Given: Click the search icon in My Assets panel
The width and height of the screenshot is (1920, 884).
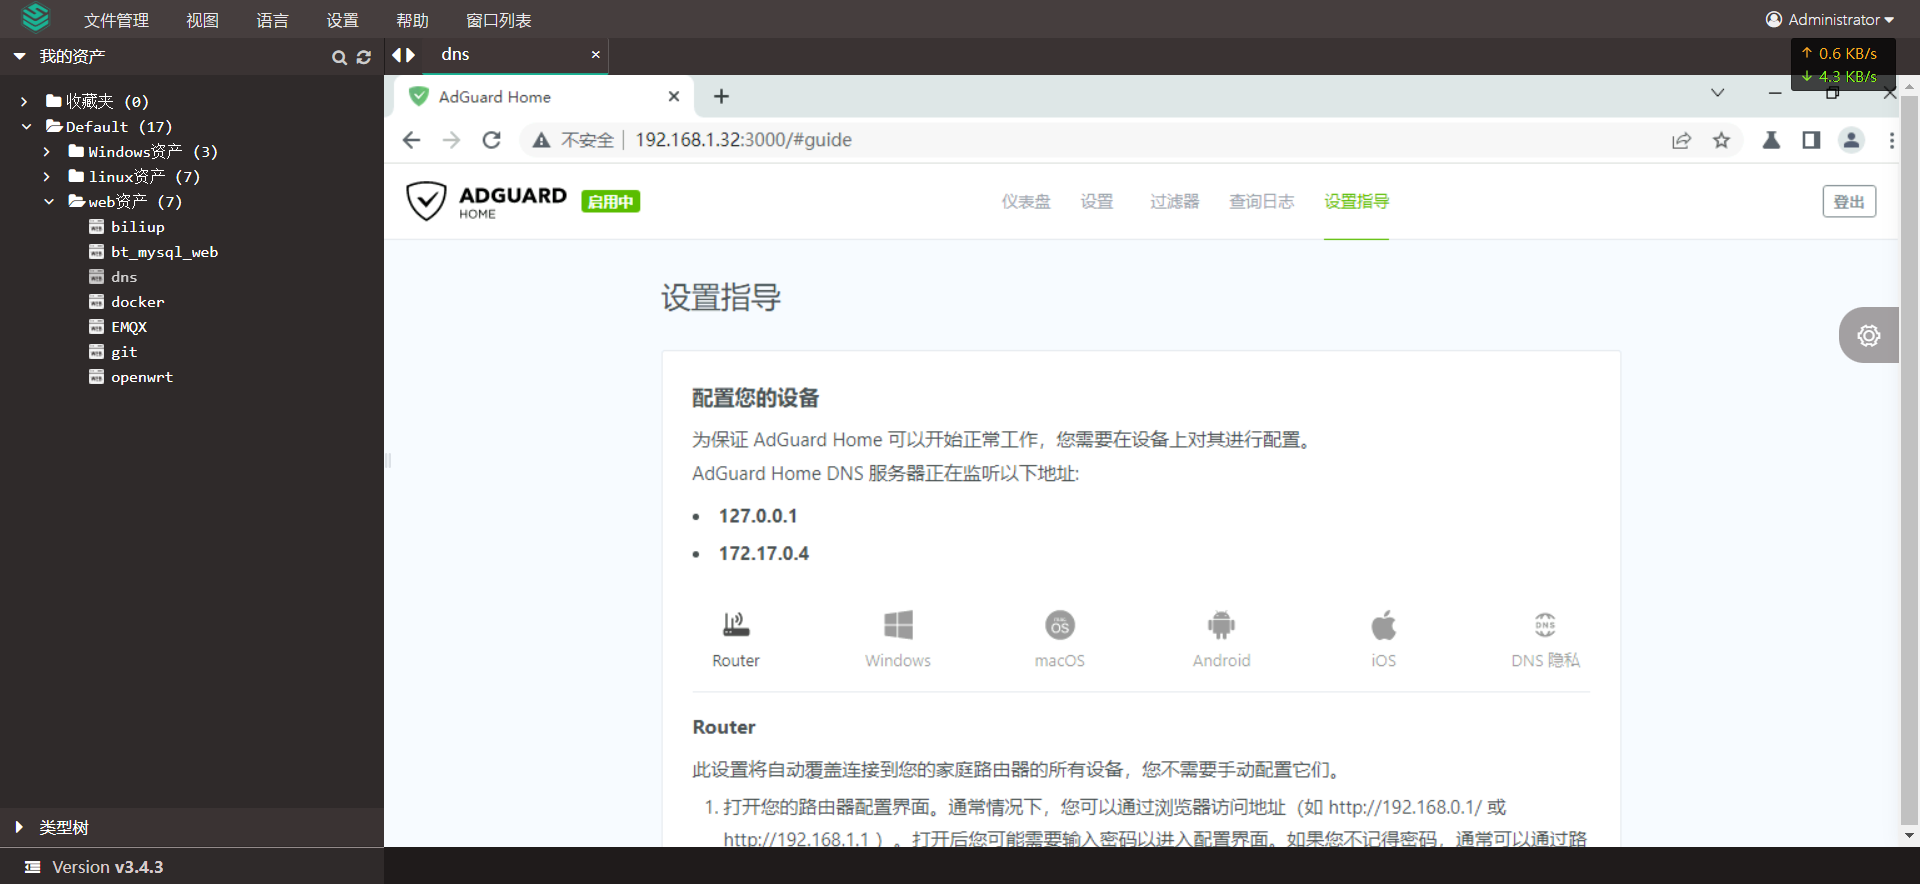Looking at the screenshot, I should [339, 58].
